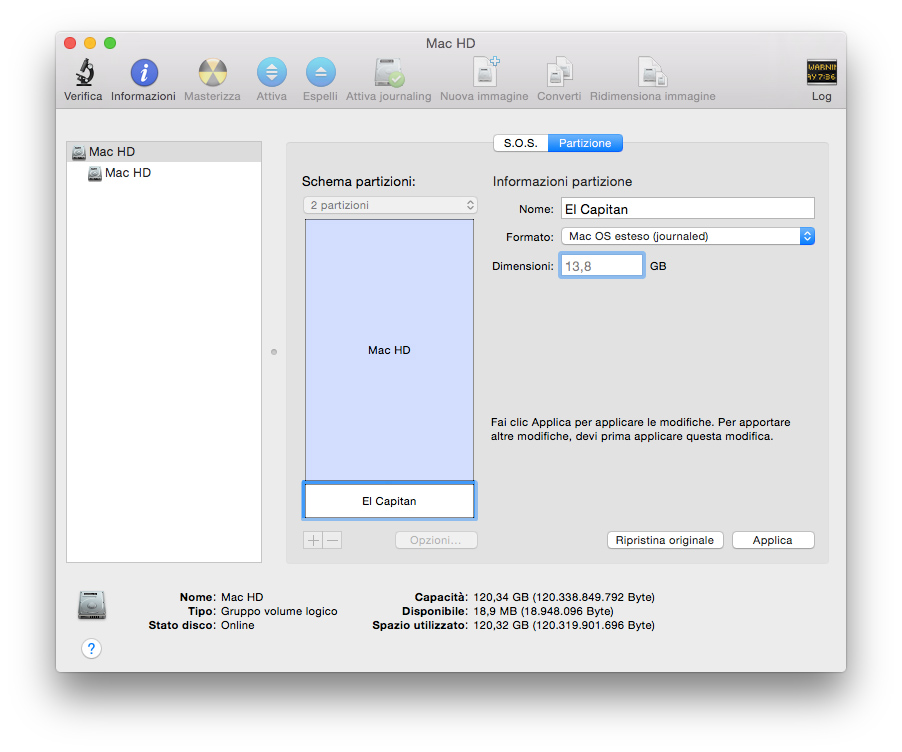Click the Espelli eject icon
Viewport: 902px width, 752px height.
[x=320, y=73]
